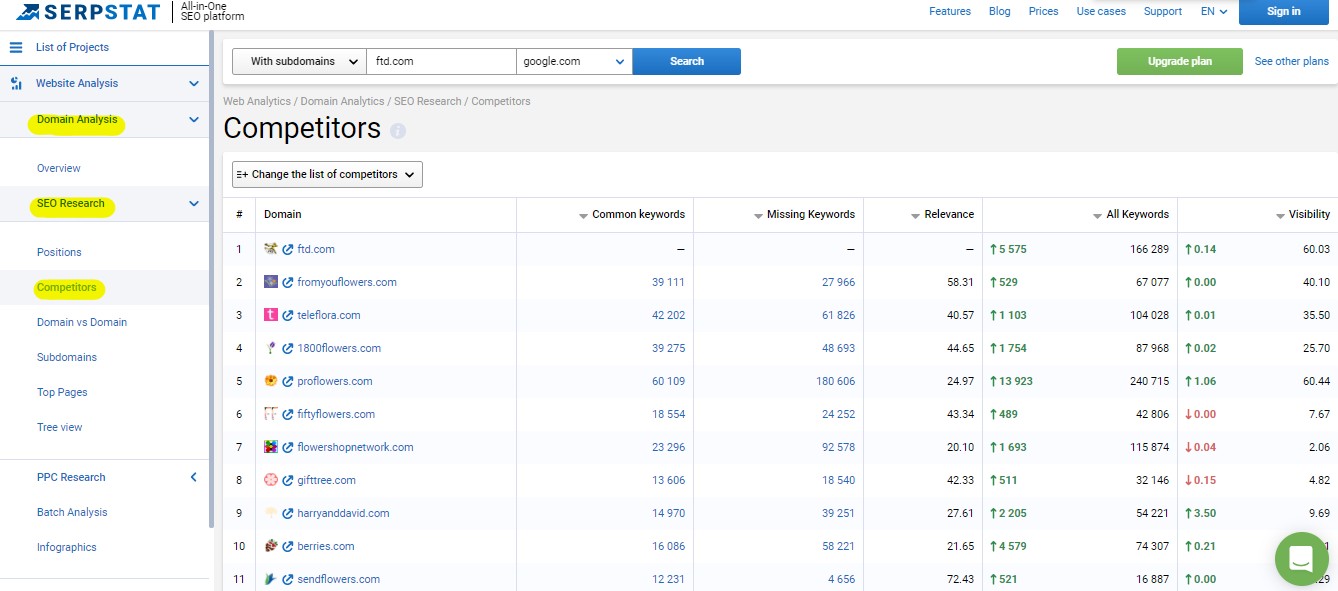
Task: Click the proflowers.com favicon
Action: [x=270, y=381]
